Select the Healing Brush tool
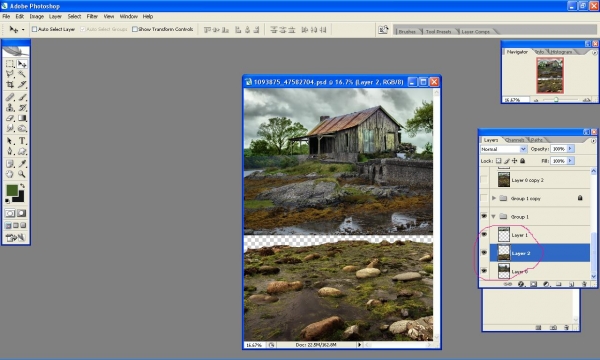 pos(10,97)
